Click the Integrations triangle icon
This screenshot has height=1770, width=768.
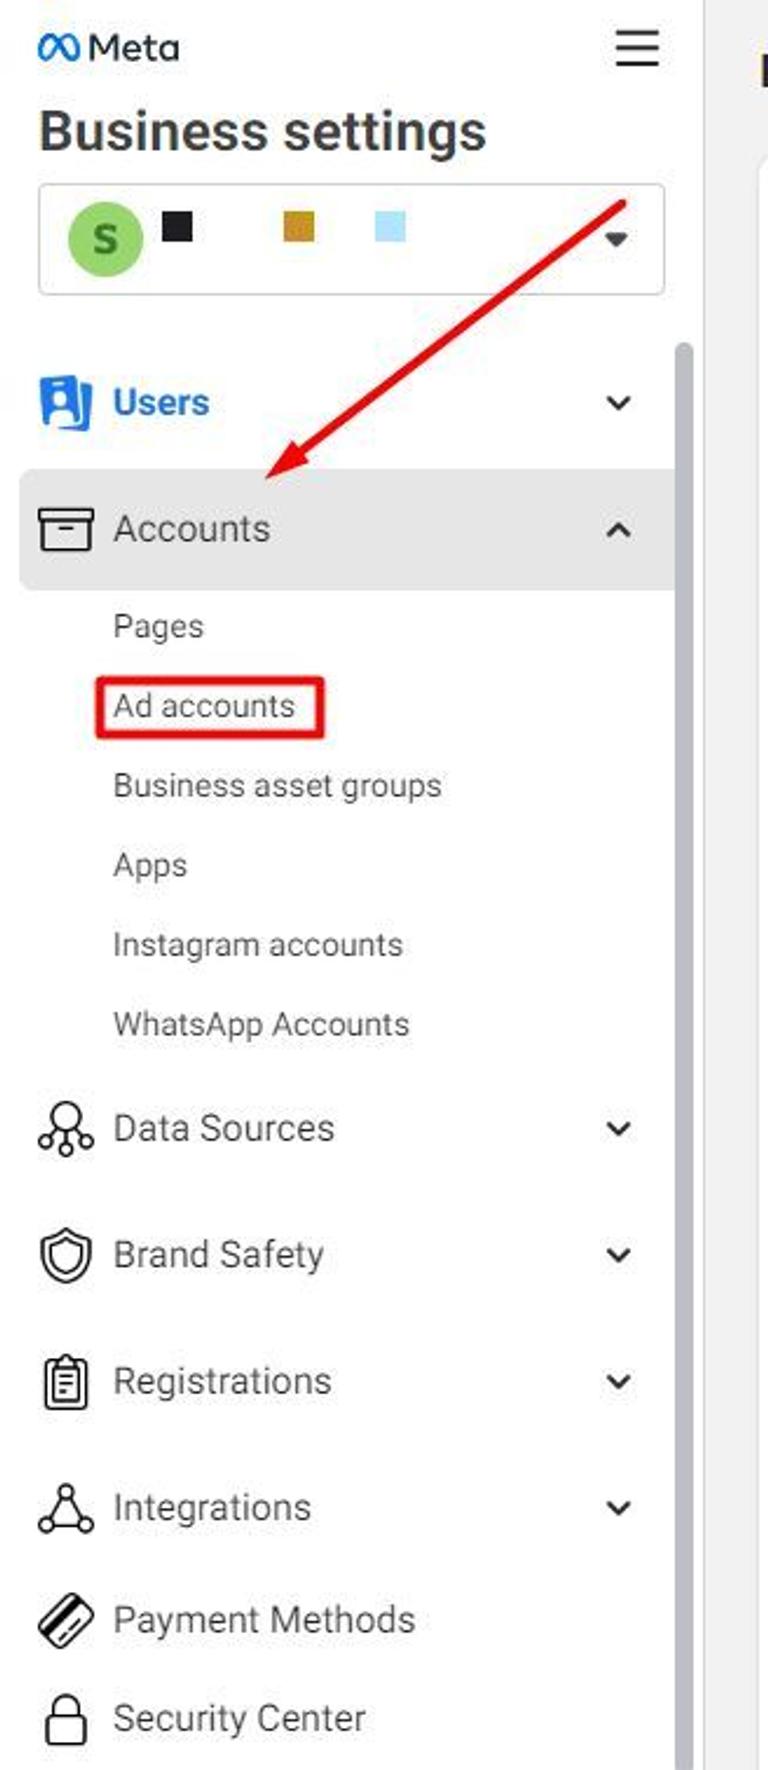(x=65, y=1508)
